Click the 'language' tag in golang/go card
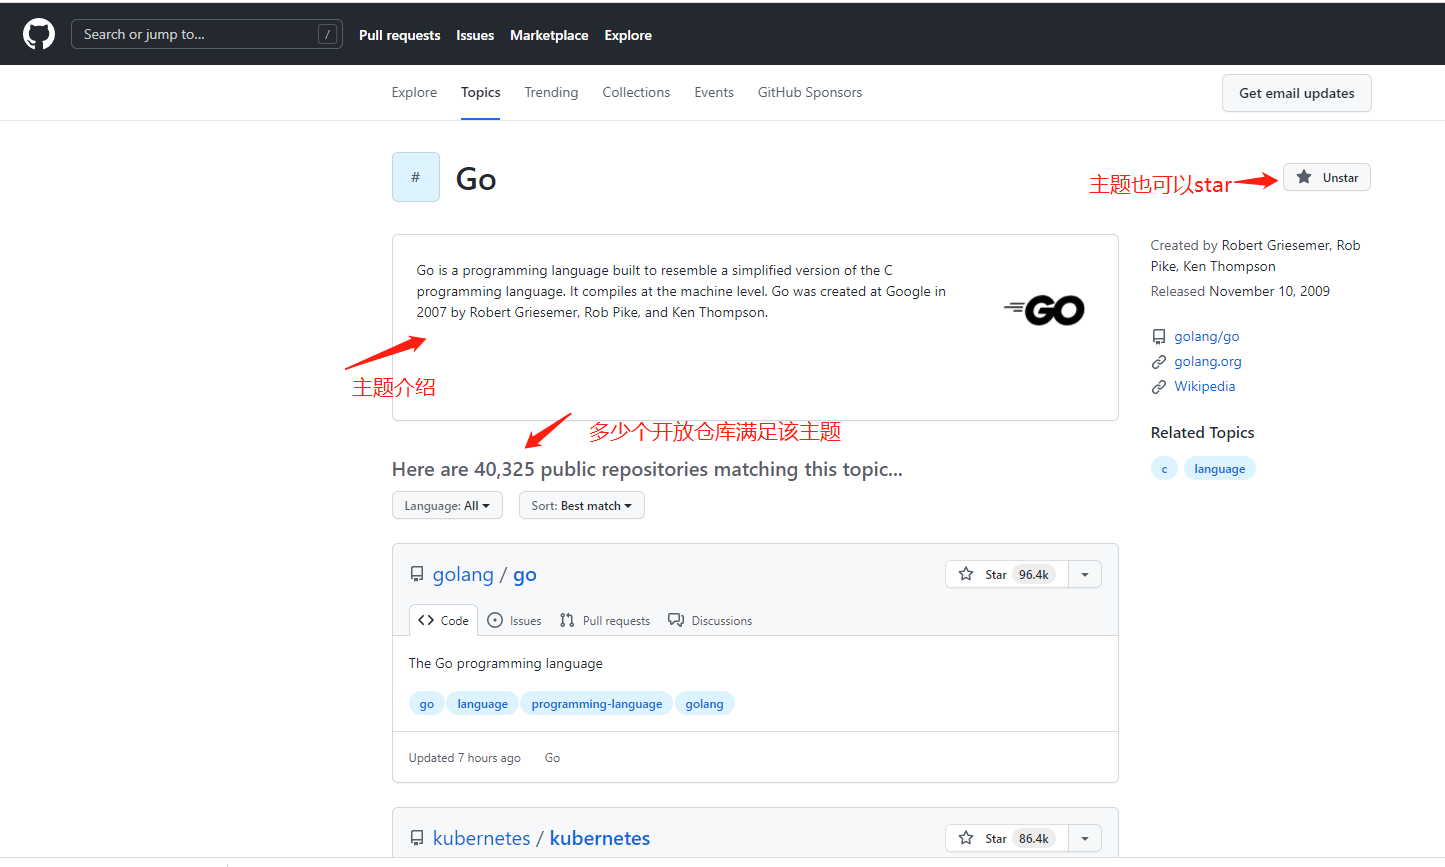 (x=482, y=703)
